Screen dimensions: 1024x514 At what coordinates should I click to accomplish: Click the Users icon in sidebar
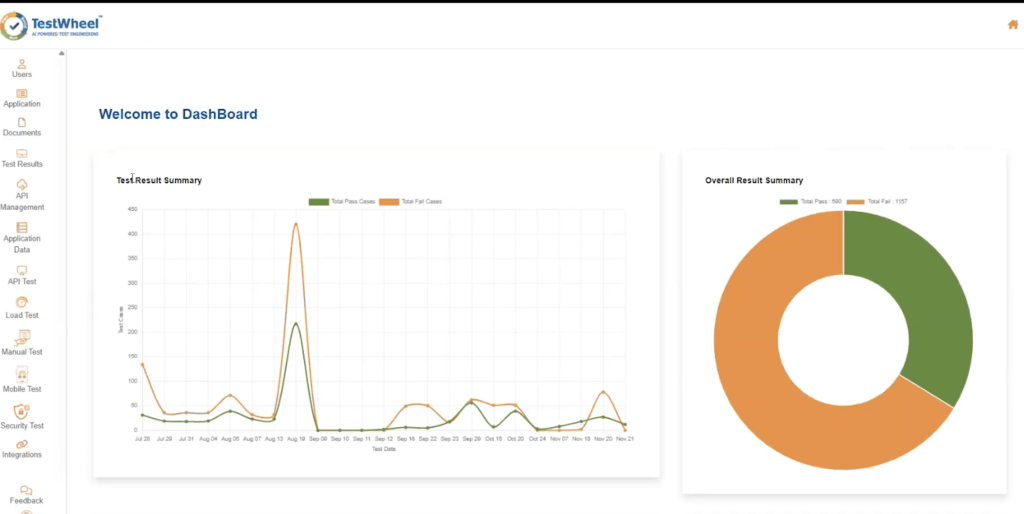tap(22, 64)
